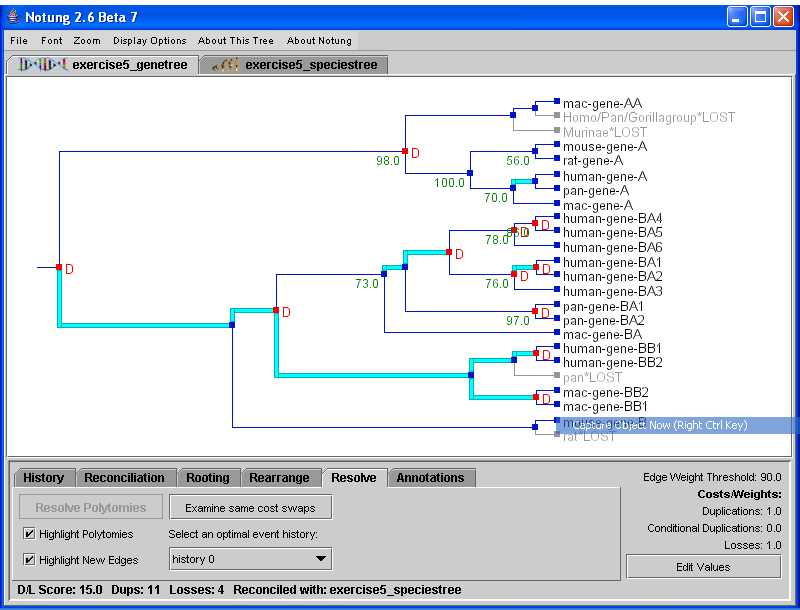Open the Zoom menu

pyautogui.click(x=87, y=41)
